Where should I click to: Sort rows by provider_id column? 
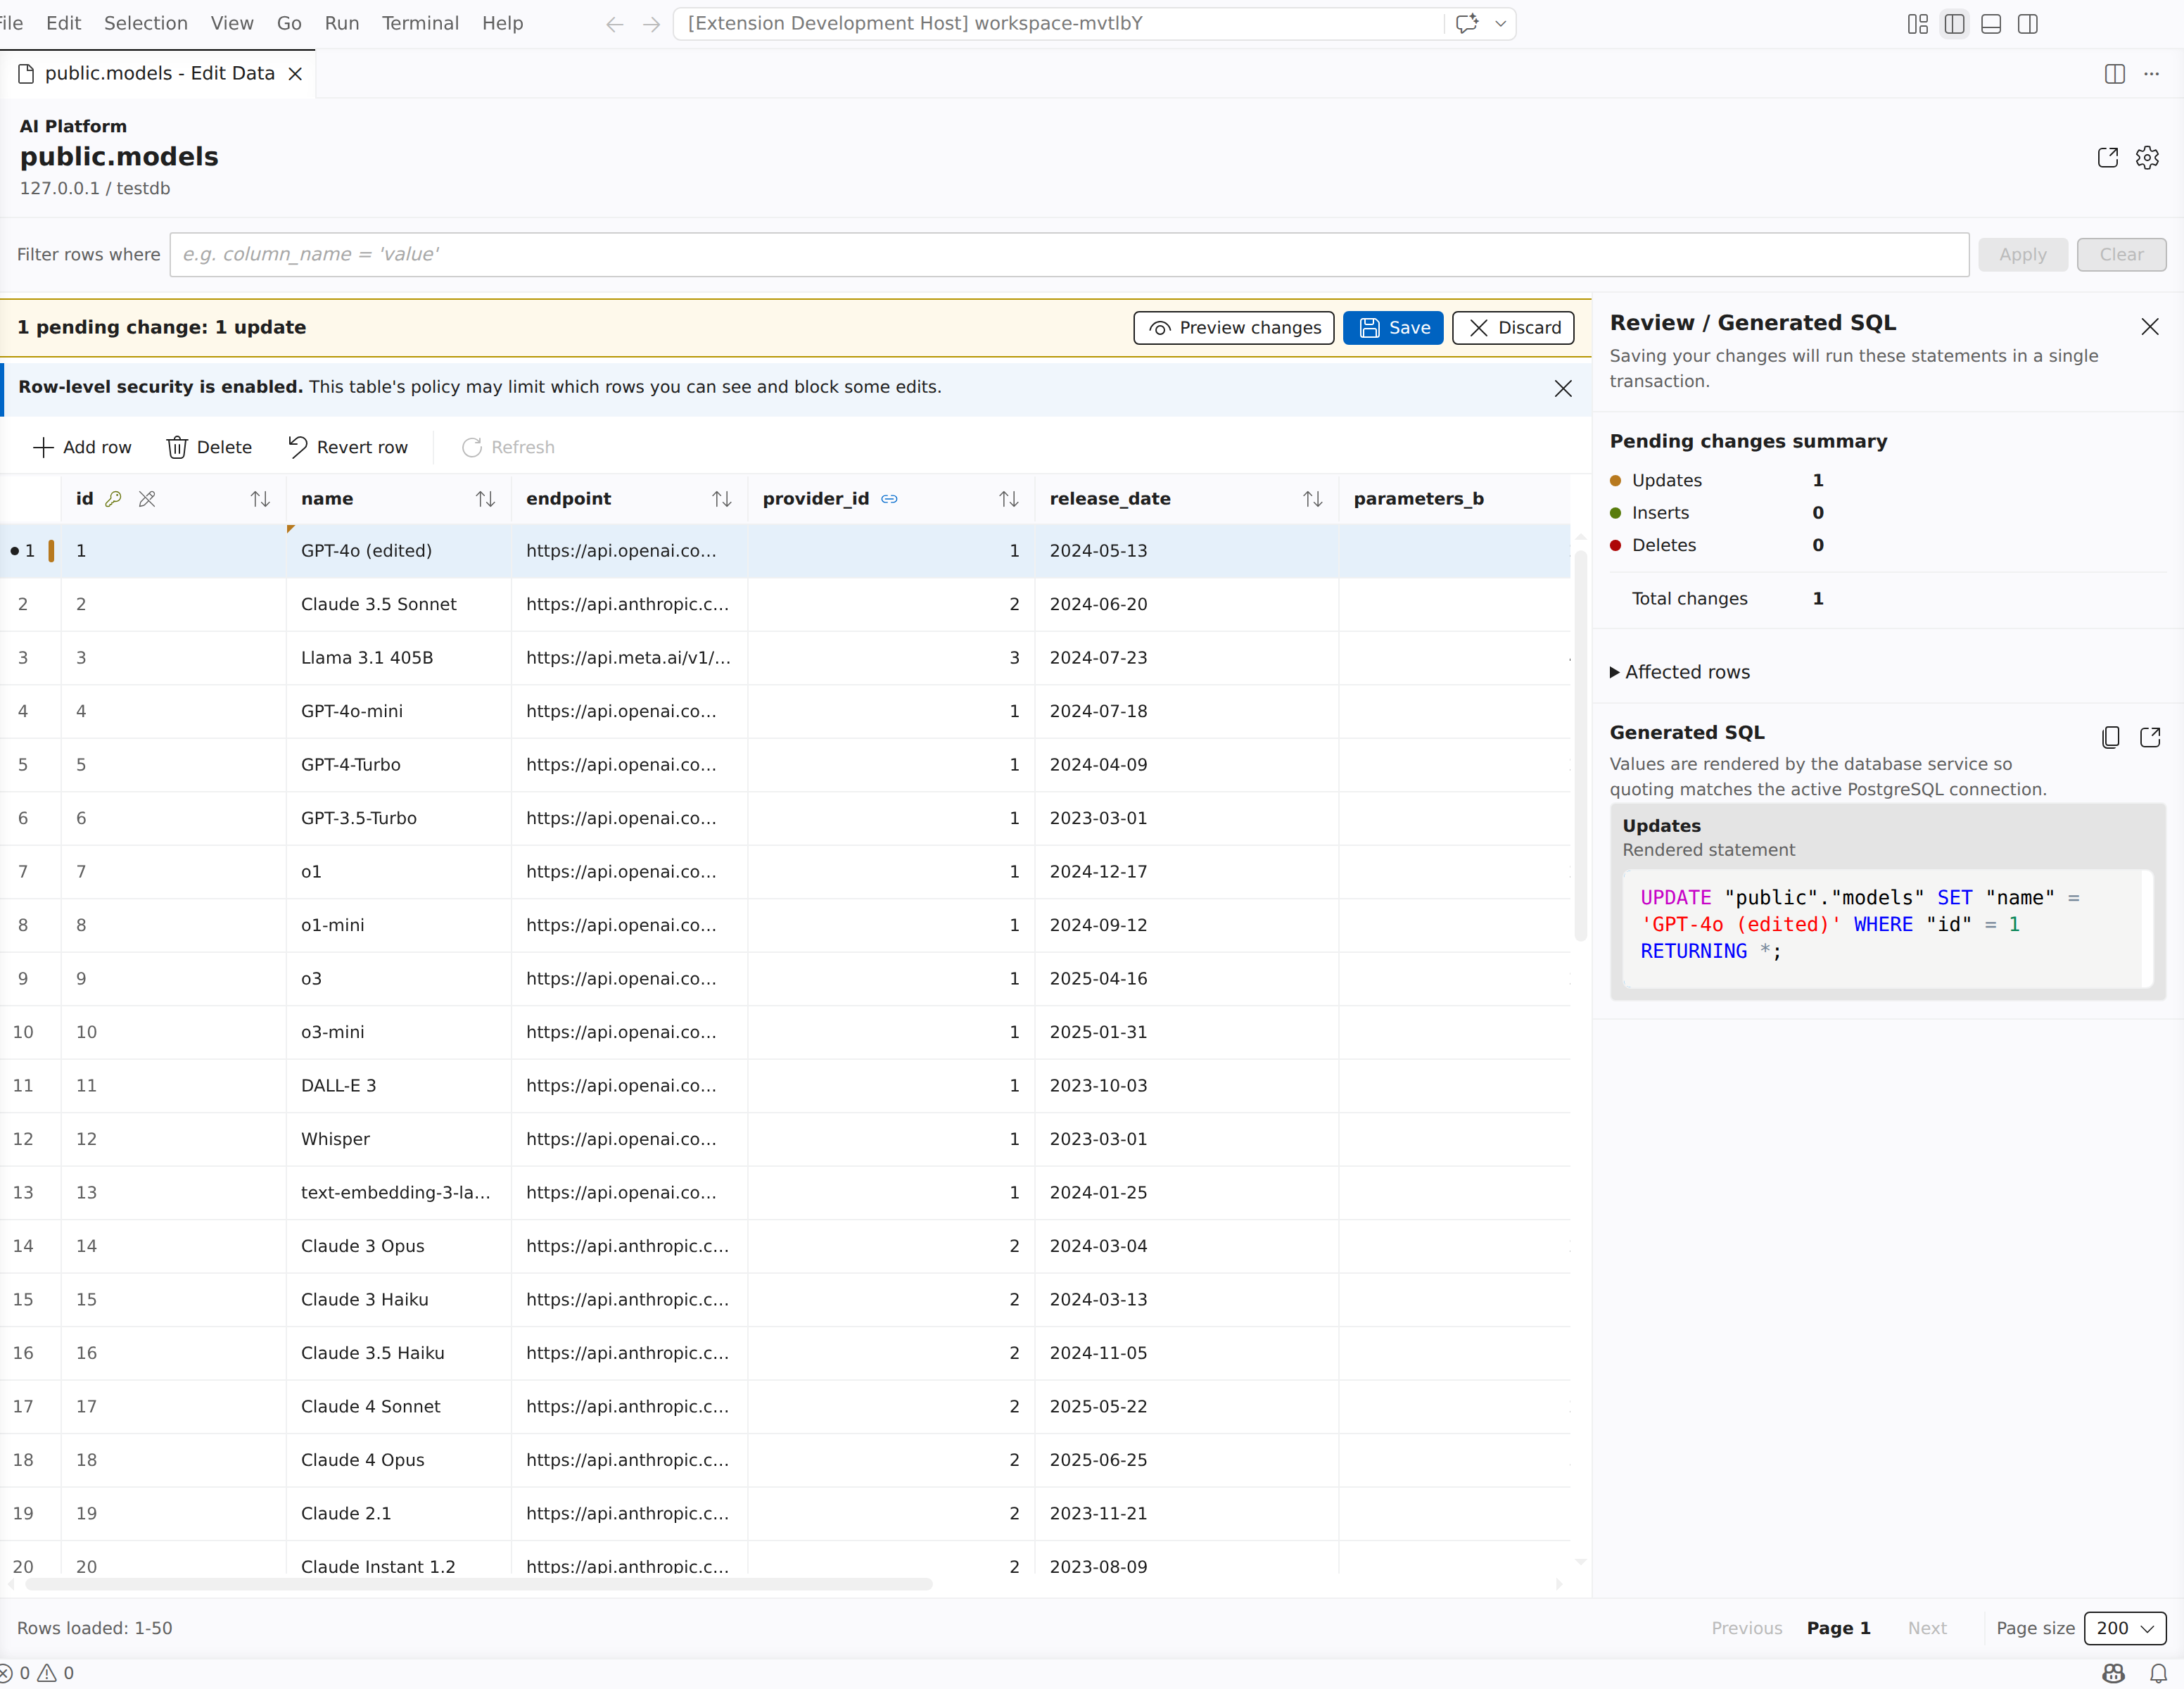(x=1008, y=499)
